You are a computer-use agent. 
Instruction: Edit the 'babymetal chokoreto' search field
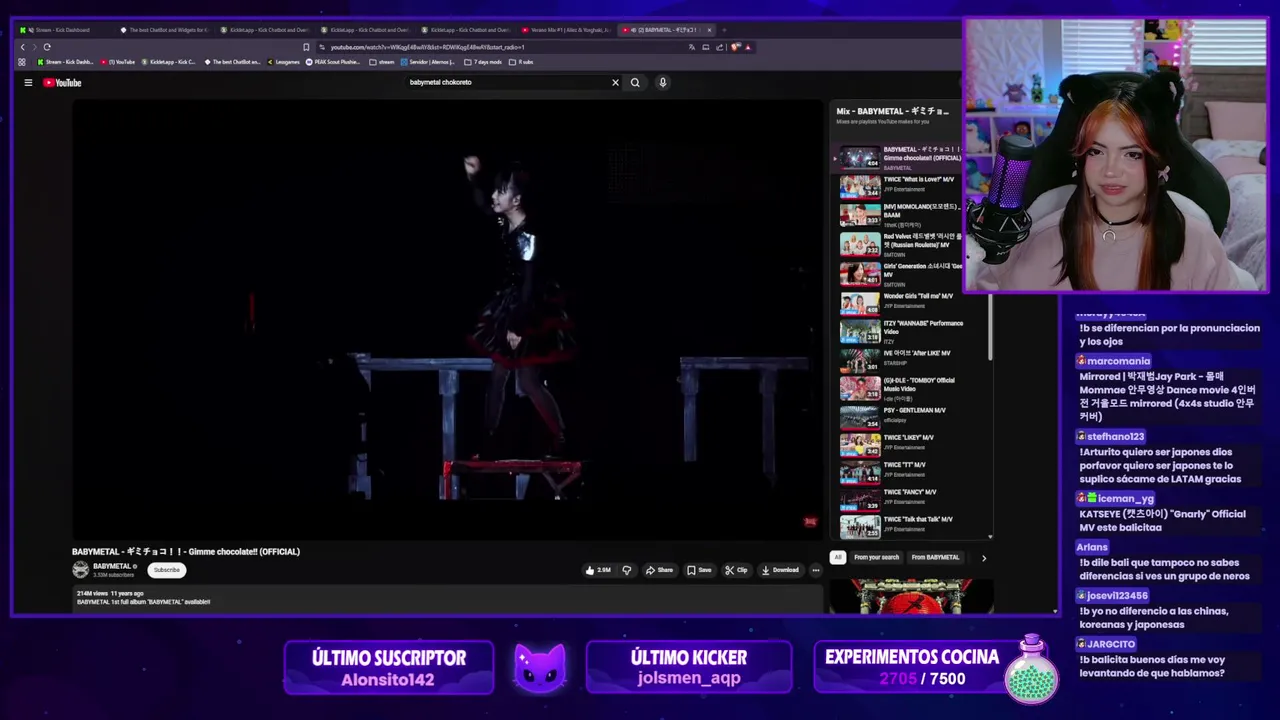tap(505, 83)
